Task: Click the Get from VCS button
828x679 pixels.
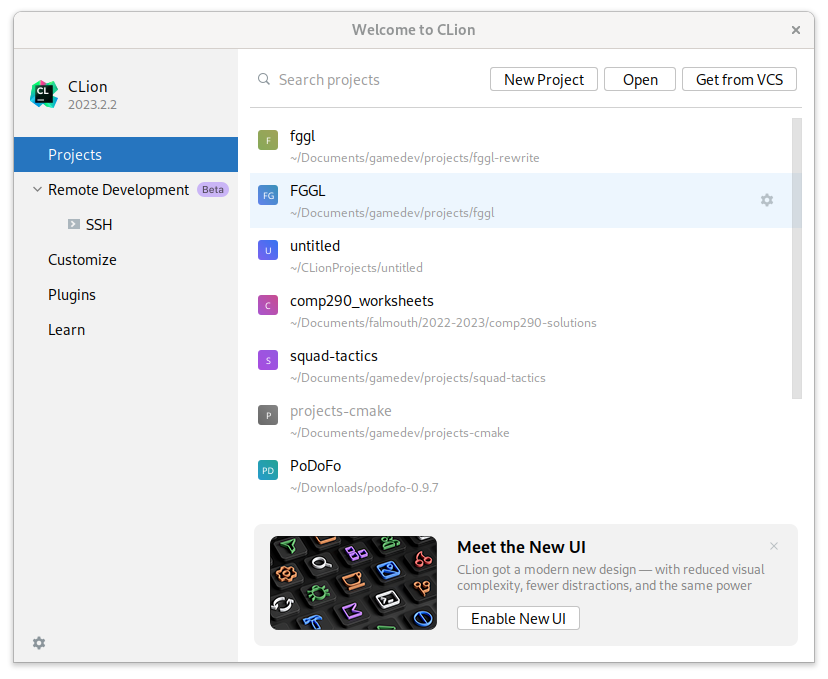Action: [739, 79]
